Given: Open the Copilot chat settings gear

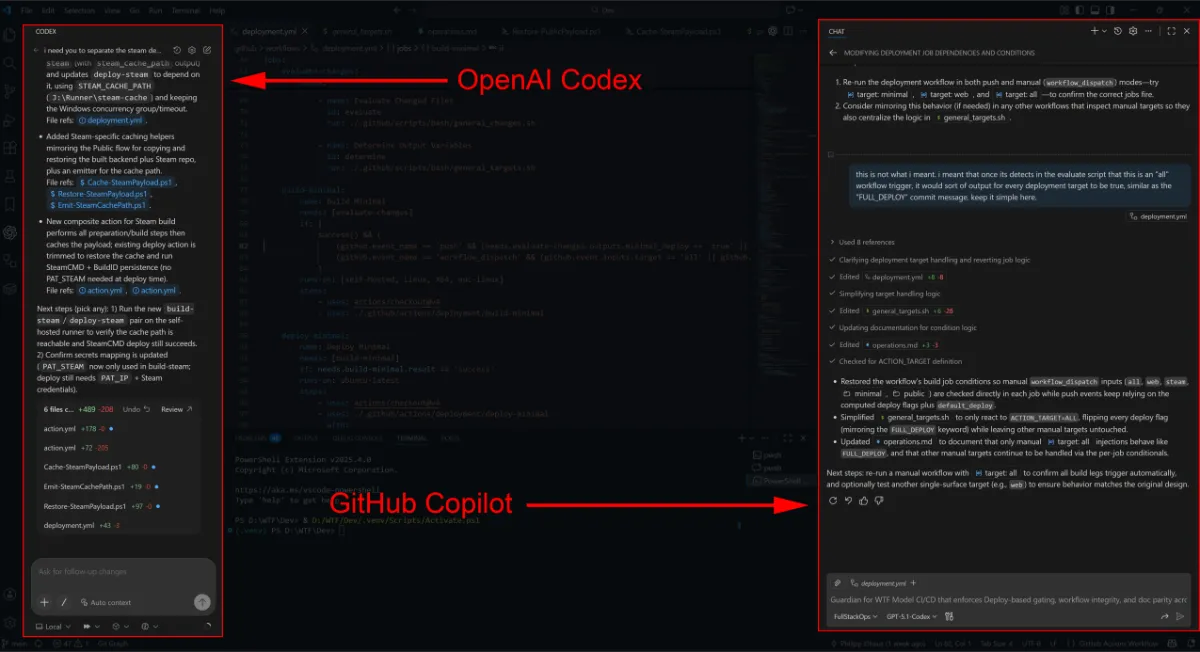Looking at the screenshot, I should 1133,30.
